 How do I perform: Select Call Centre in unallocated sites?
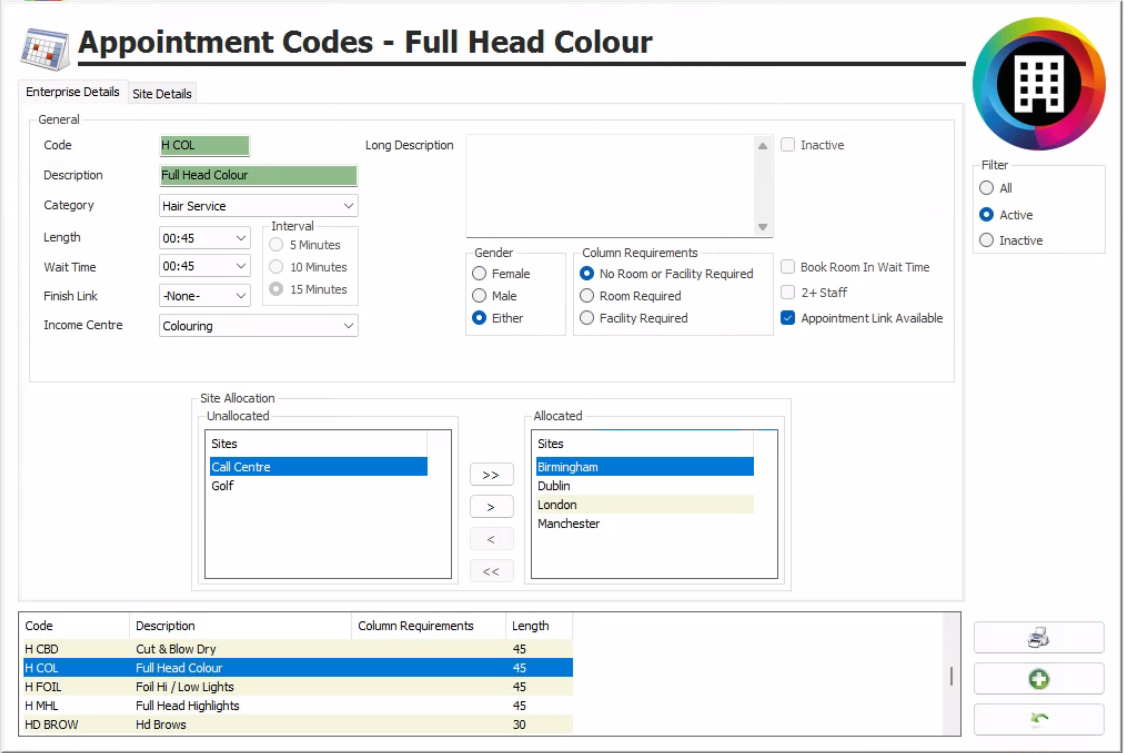pyautogui.click(x=318, y=467)
